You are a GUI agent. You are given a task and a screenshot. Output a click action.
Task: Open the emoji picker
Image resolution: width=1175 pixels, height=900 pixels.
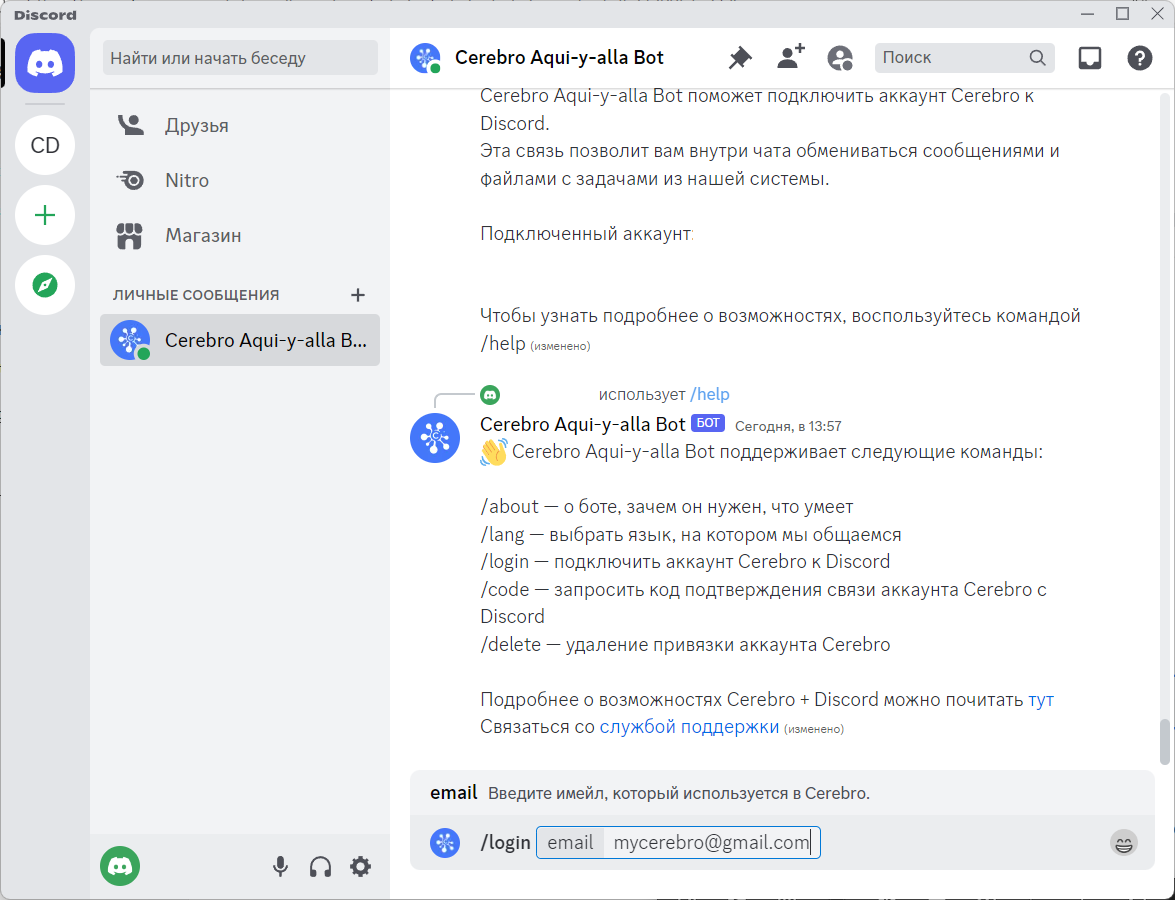(1123, 843)
